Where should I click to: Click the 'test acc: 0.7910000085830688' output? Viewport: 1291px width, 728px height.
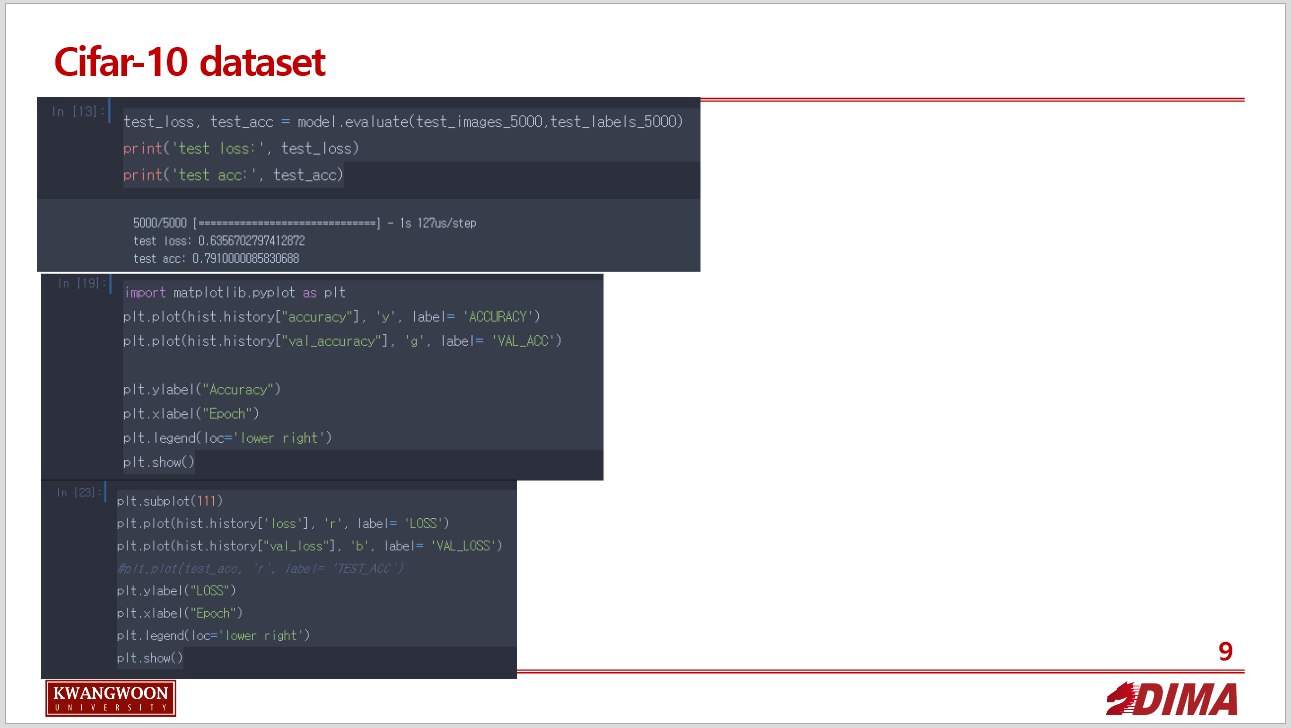tap(216, 259)
